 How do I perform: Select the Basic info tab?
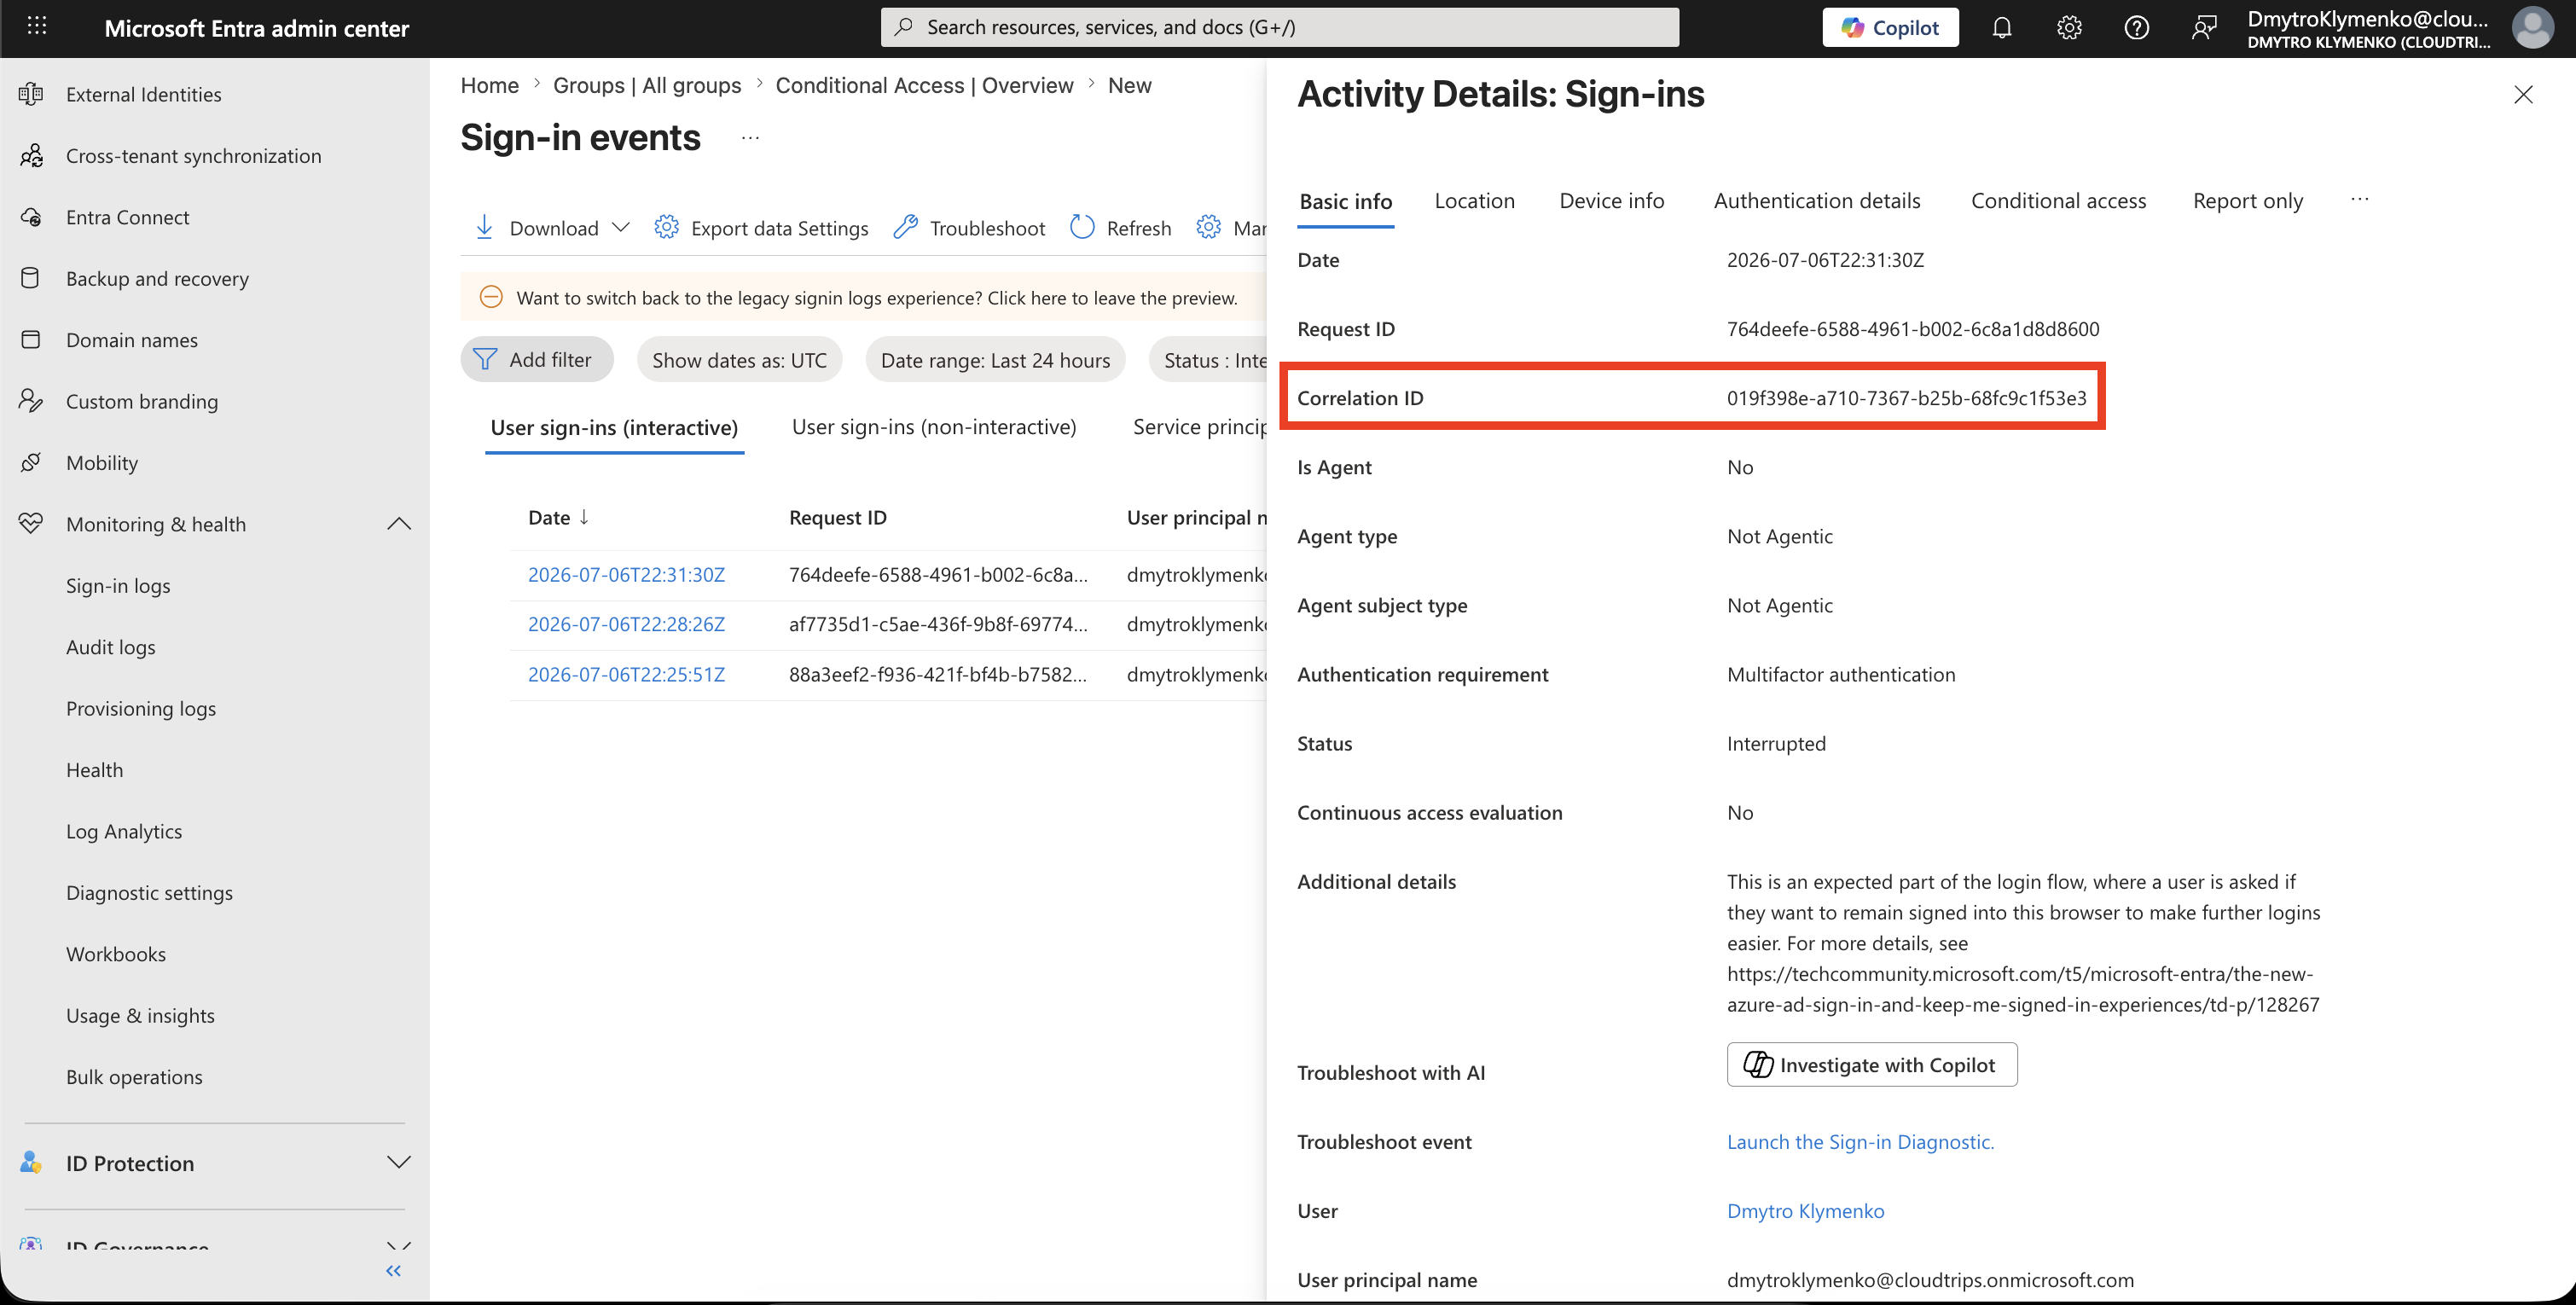pyautogui.click(x=1345, y=201)
